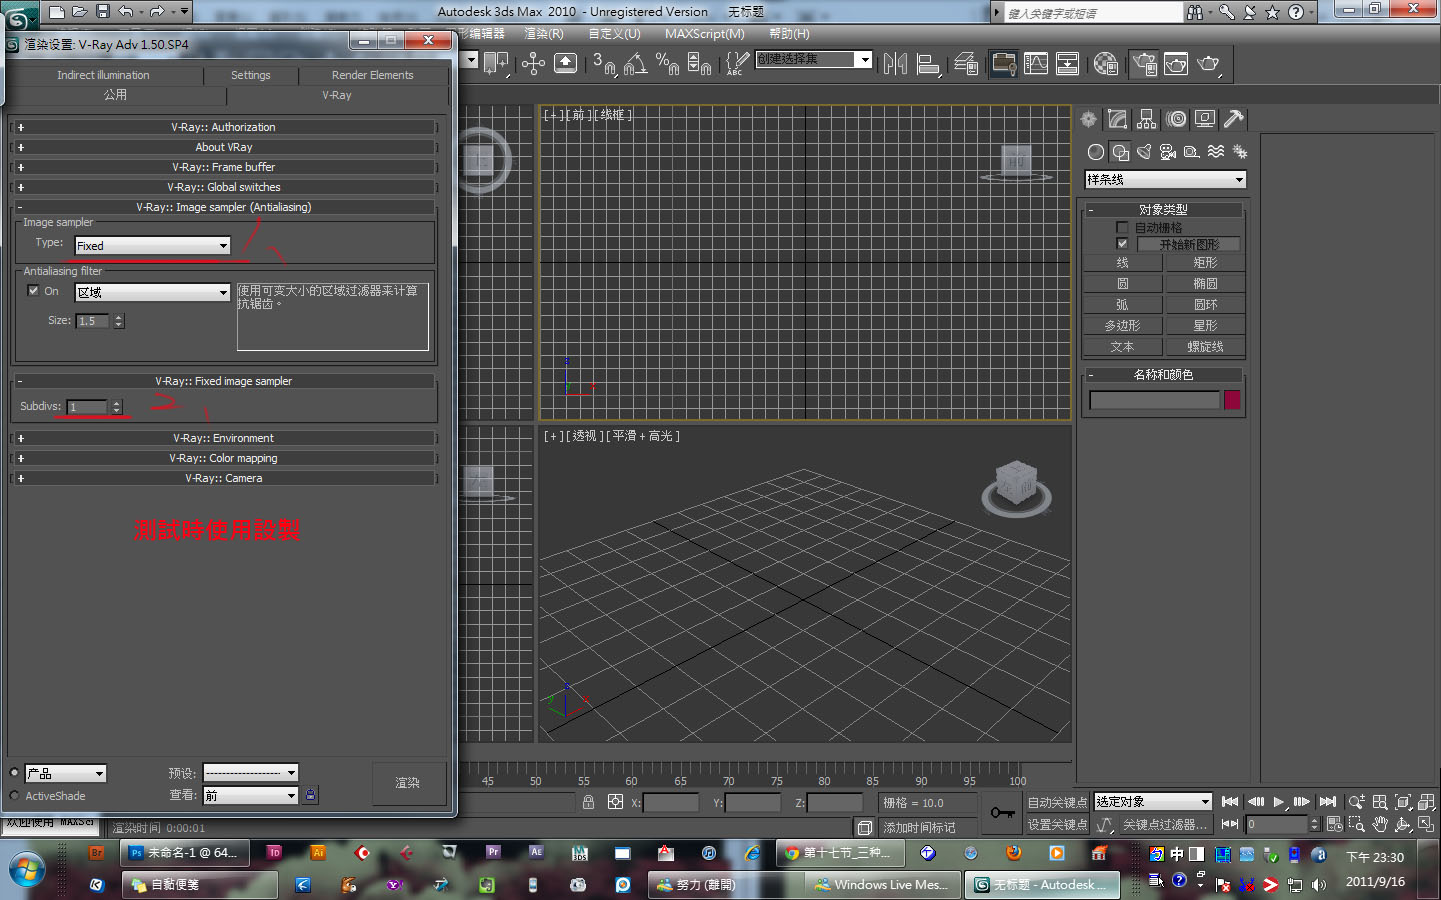This screenshot has width=1441, height=900.
Task: Toggle the Spinner Snap icon
Action: point(700,64)
